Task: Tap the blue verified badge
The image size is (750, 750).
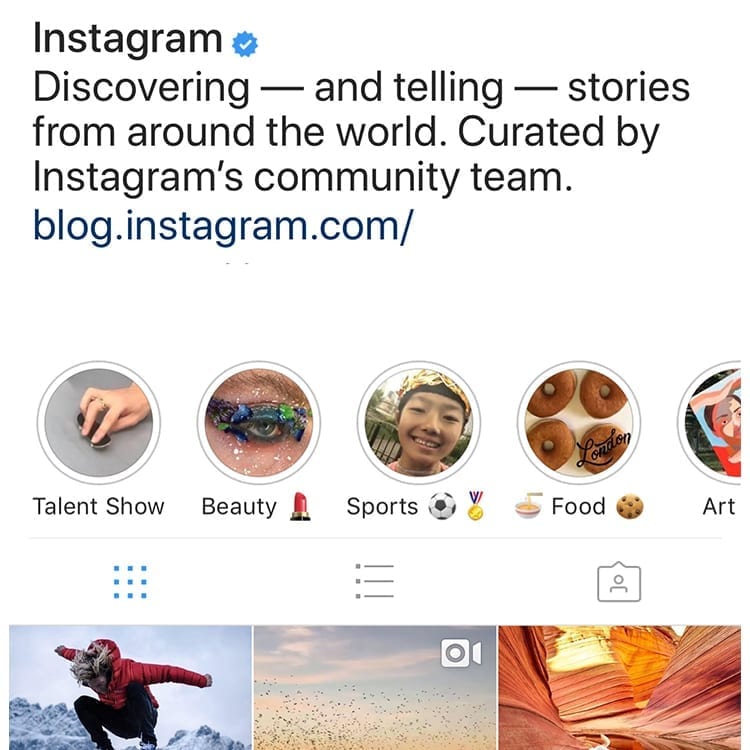Action: click(245, 44)
